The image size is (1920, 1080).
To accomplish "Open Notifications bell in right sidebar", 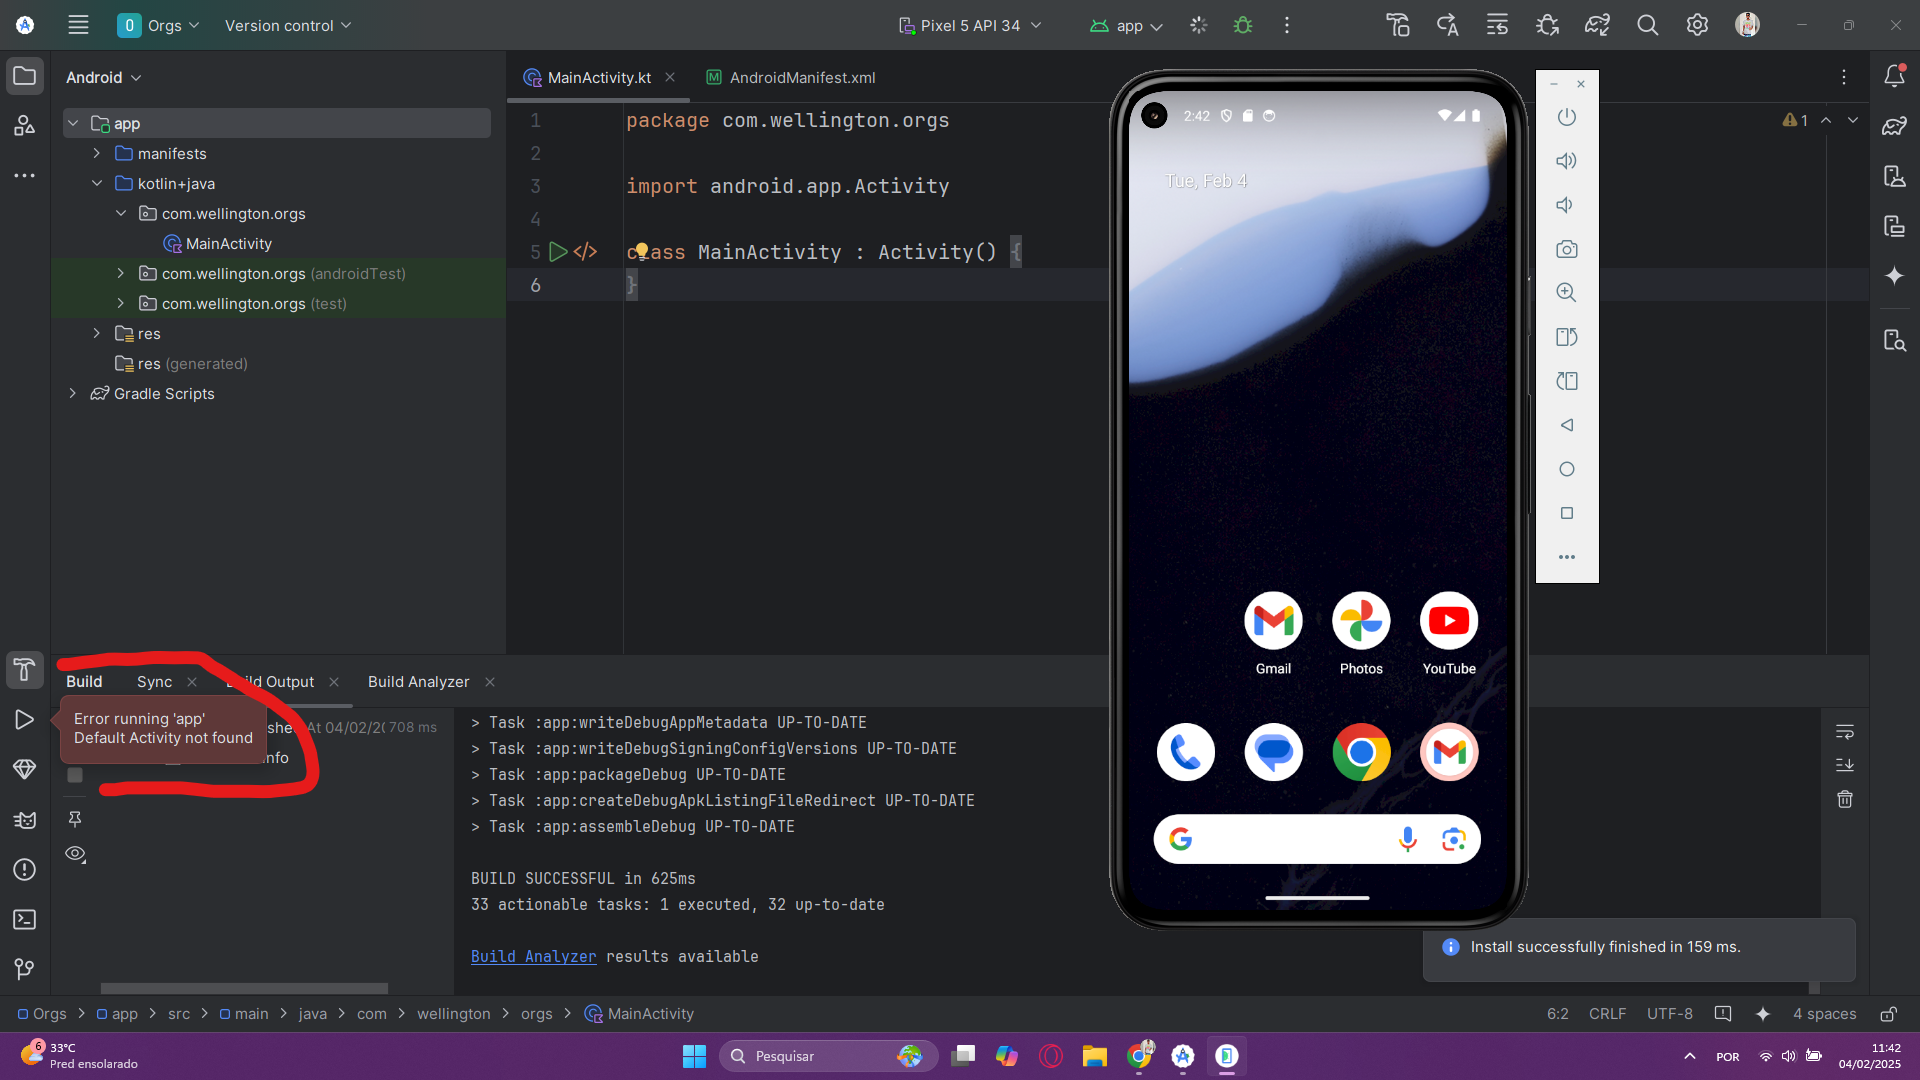I will [1894, 76].
